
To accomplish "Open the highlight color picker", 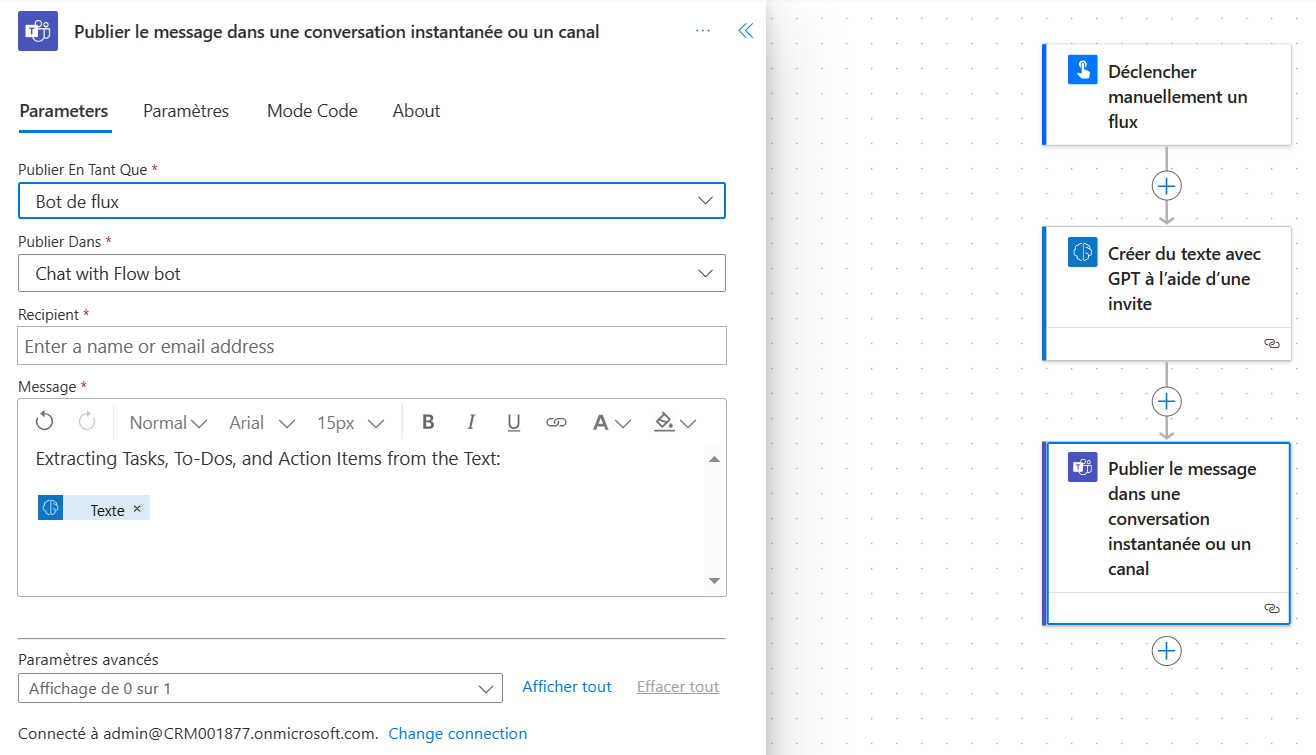I will [675, 422].
